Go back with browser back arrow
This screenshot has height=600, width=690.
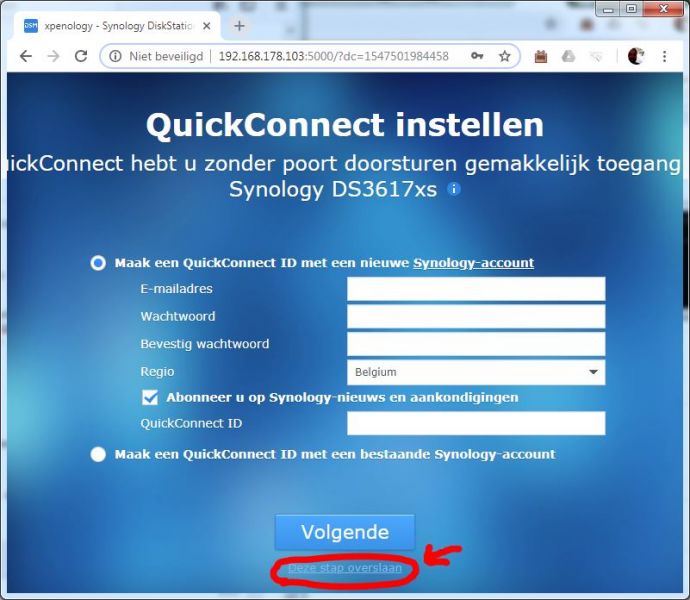click(26, 56)
